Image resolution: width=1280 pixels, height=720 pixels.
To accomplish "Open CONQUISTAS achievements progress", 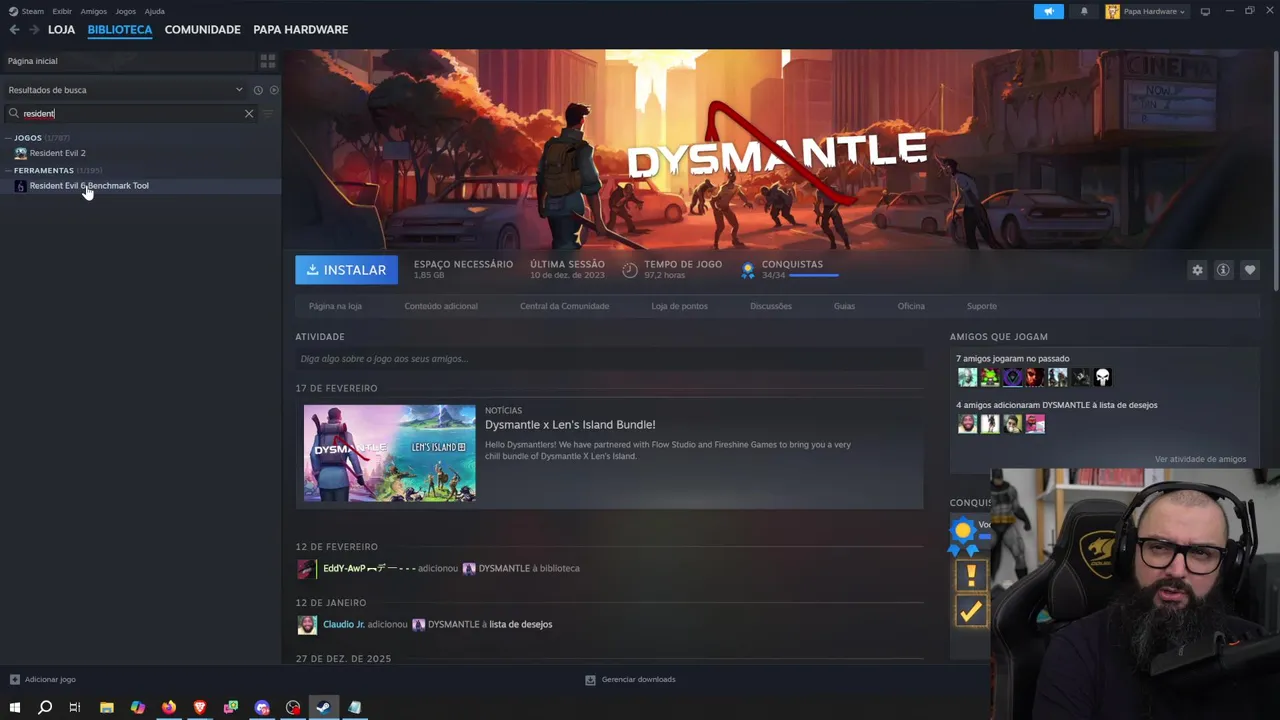I will 790,269.
